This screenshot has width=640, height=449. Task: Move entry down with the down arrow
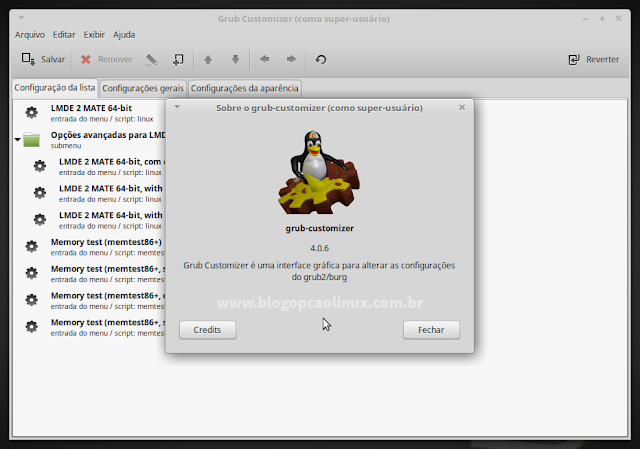236,60
